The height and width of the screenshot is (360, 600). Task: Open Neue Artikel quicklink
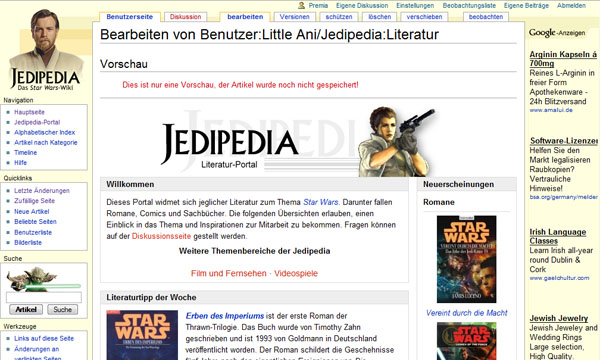32,211
